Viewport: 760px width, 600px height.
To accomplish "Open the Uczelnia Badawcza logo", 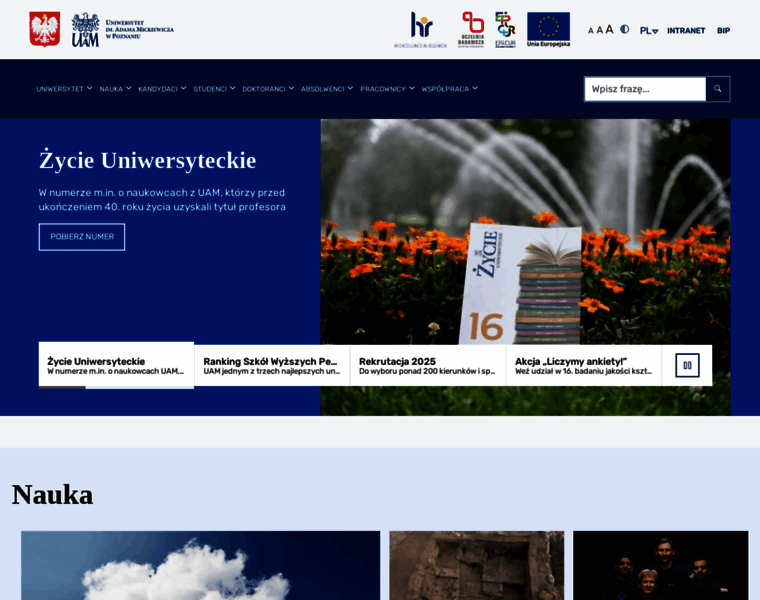I will point(472,30).
